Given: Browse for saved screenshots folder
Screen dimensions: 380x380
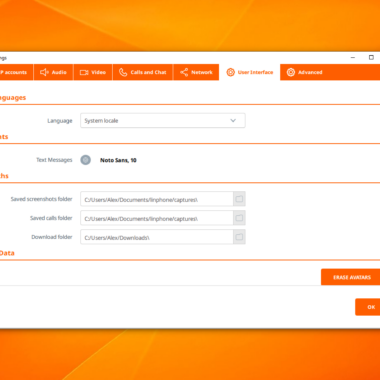Looking at the screenshot, I should tap(239, 199).
